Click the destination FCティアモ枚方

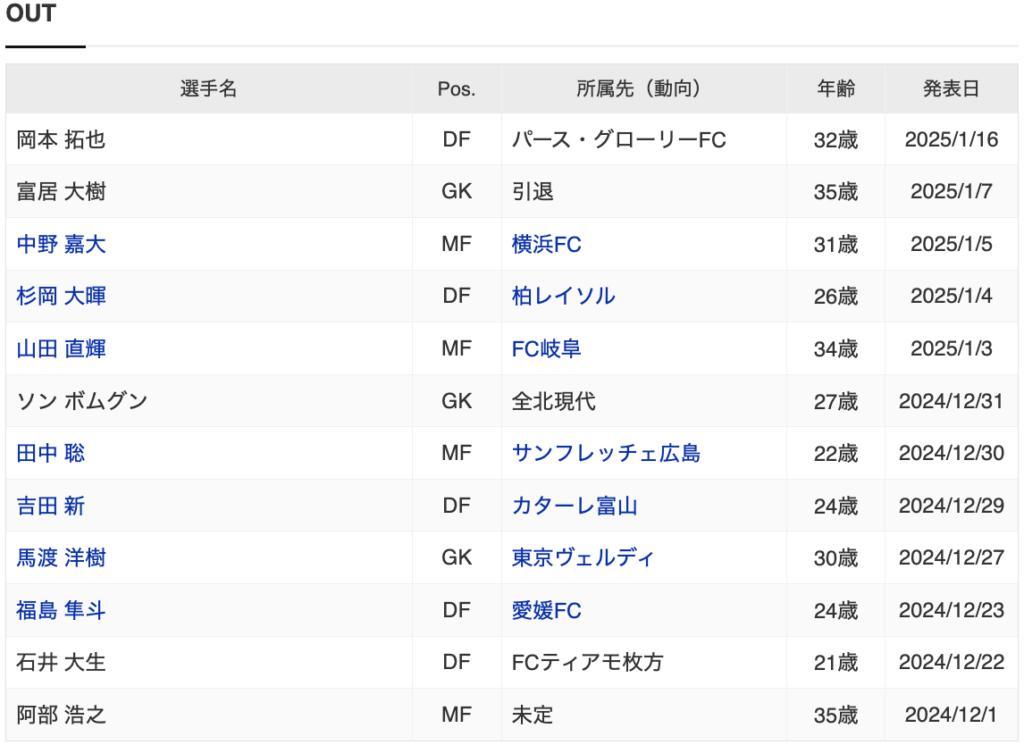coord(588,663)
